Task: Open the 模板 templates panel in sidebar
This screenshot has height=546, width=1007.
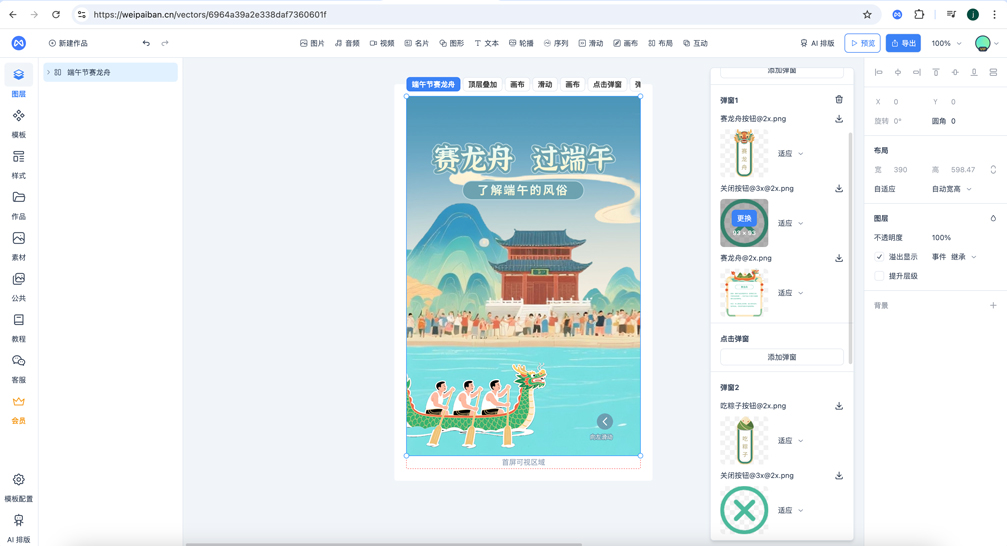Action: 18,122
